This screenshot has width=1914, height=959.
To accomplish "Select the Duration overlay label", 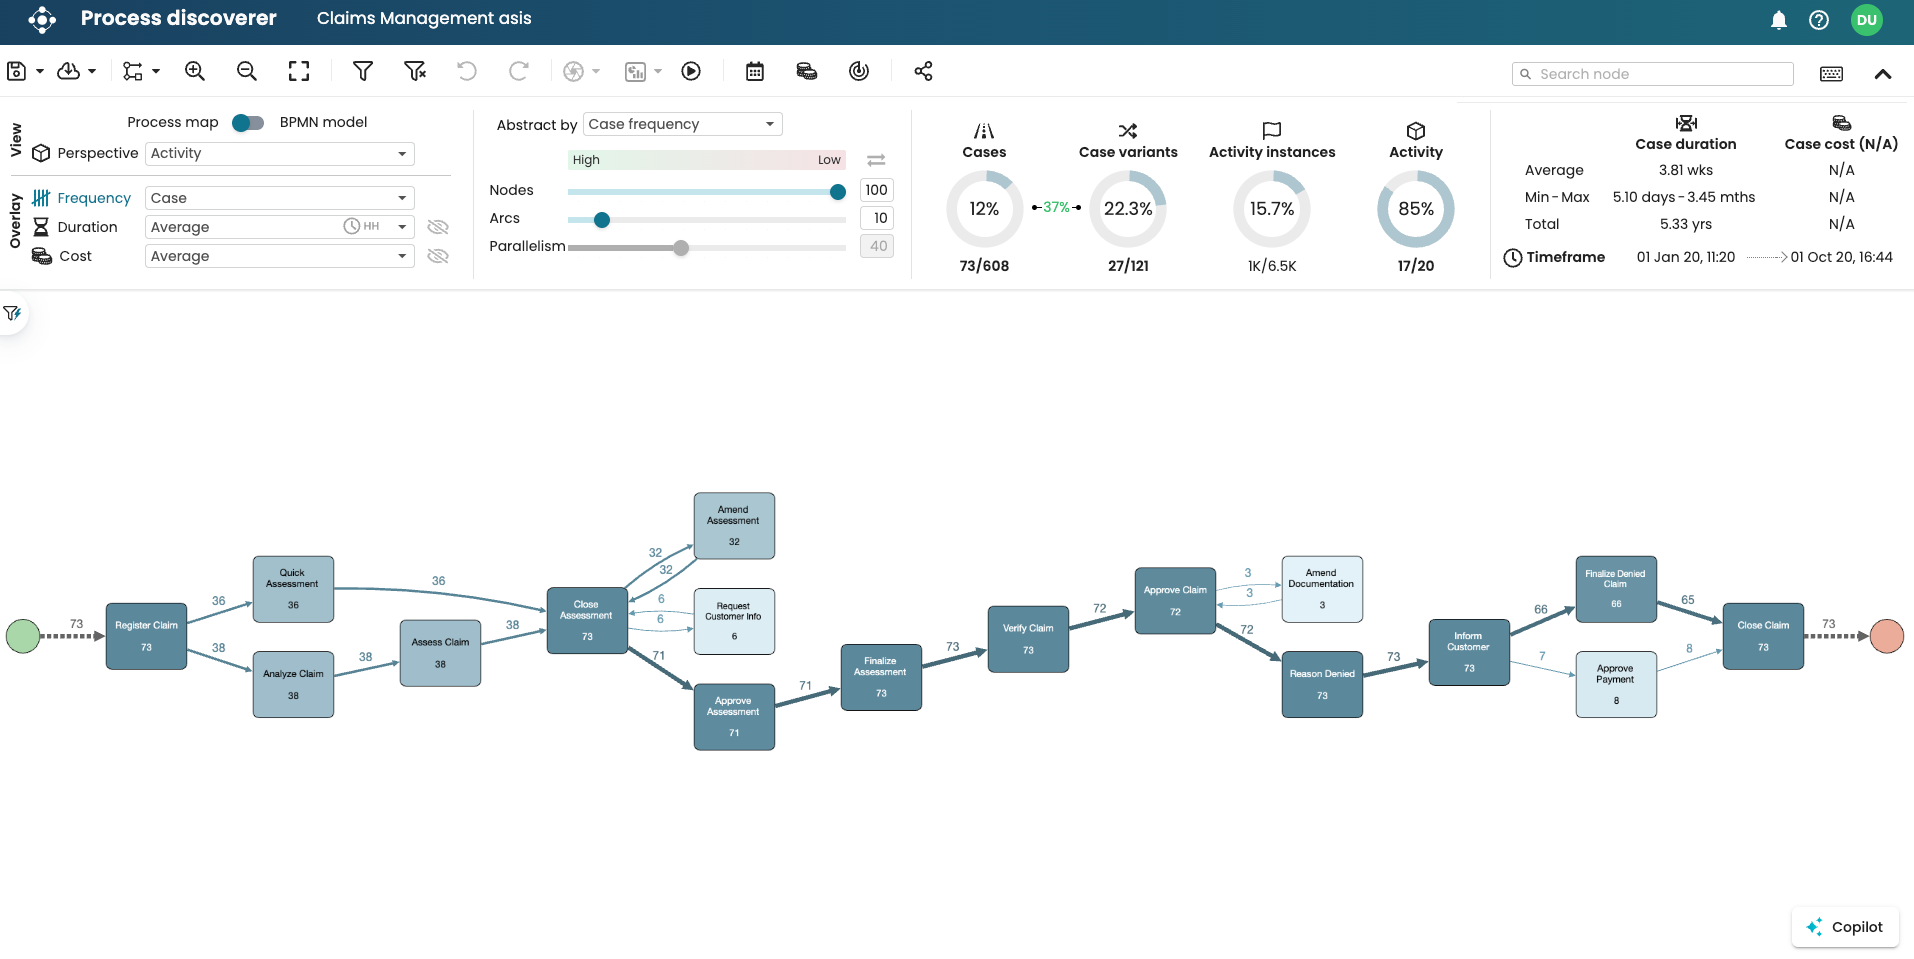I will click(87, 227).
